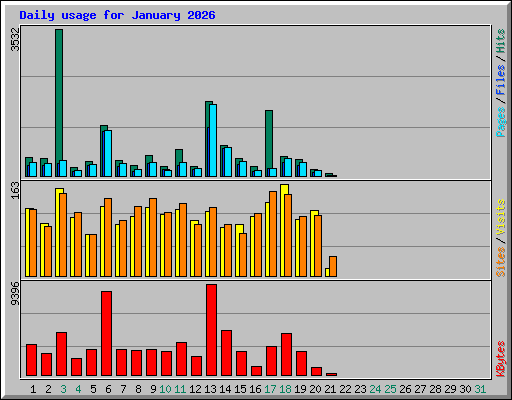The image size is (512, 400).
Task: Click the red KBytes bar for day 3
Action: (x=61, y=354)
